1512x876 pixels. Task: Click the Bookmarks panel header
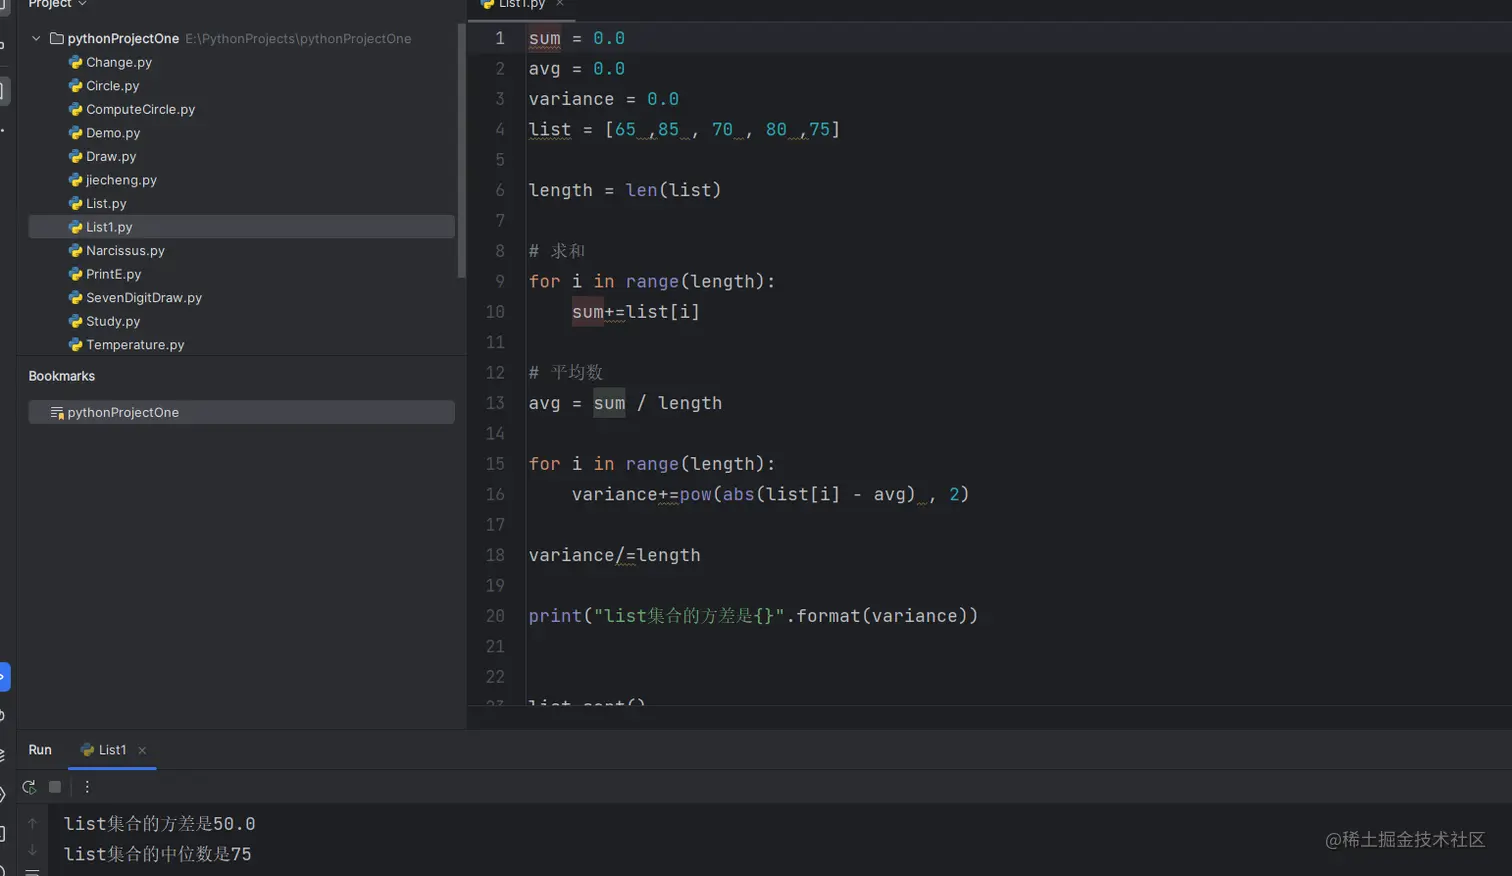click(x=61, y=376)
